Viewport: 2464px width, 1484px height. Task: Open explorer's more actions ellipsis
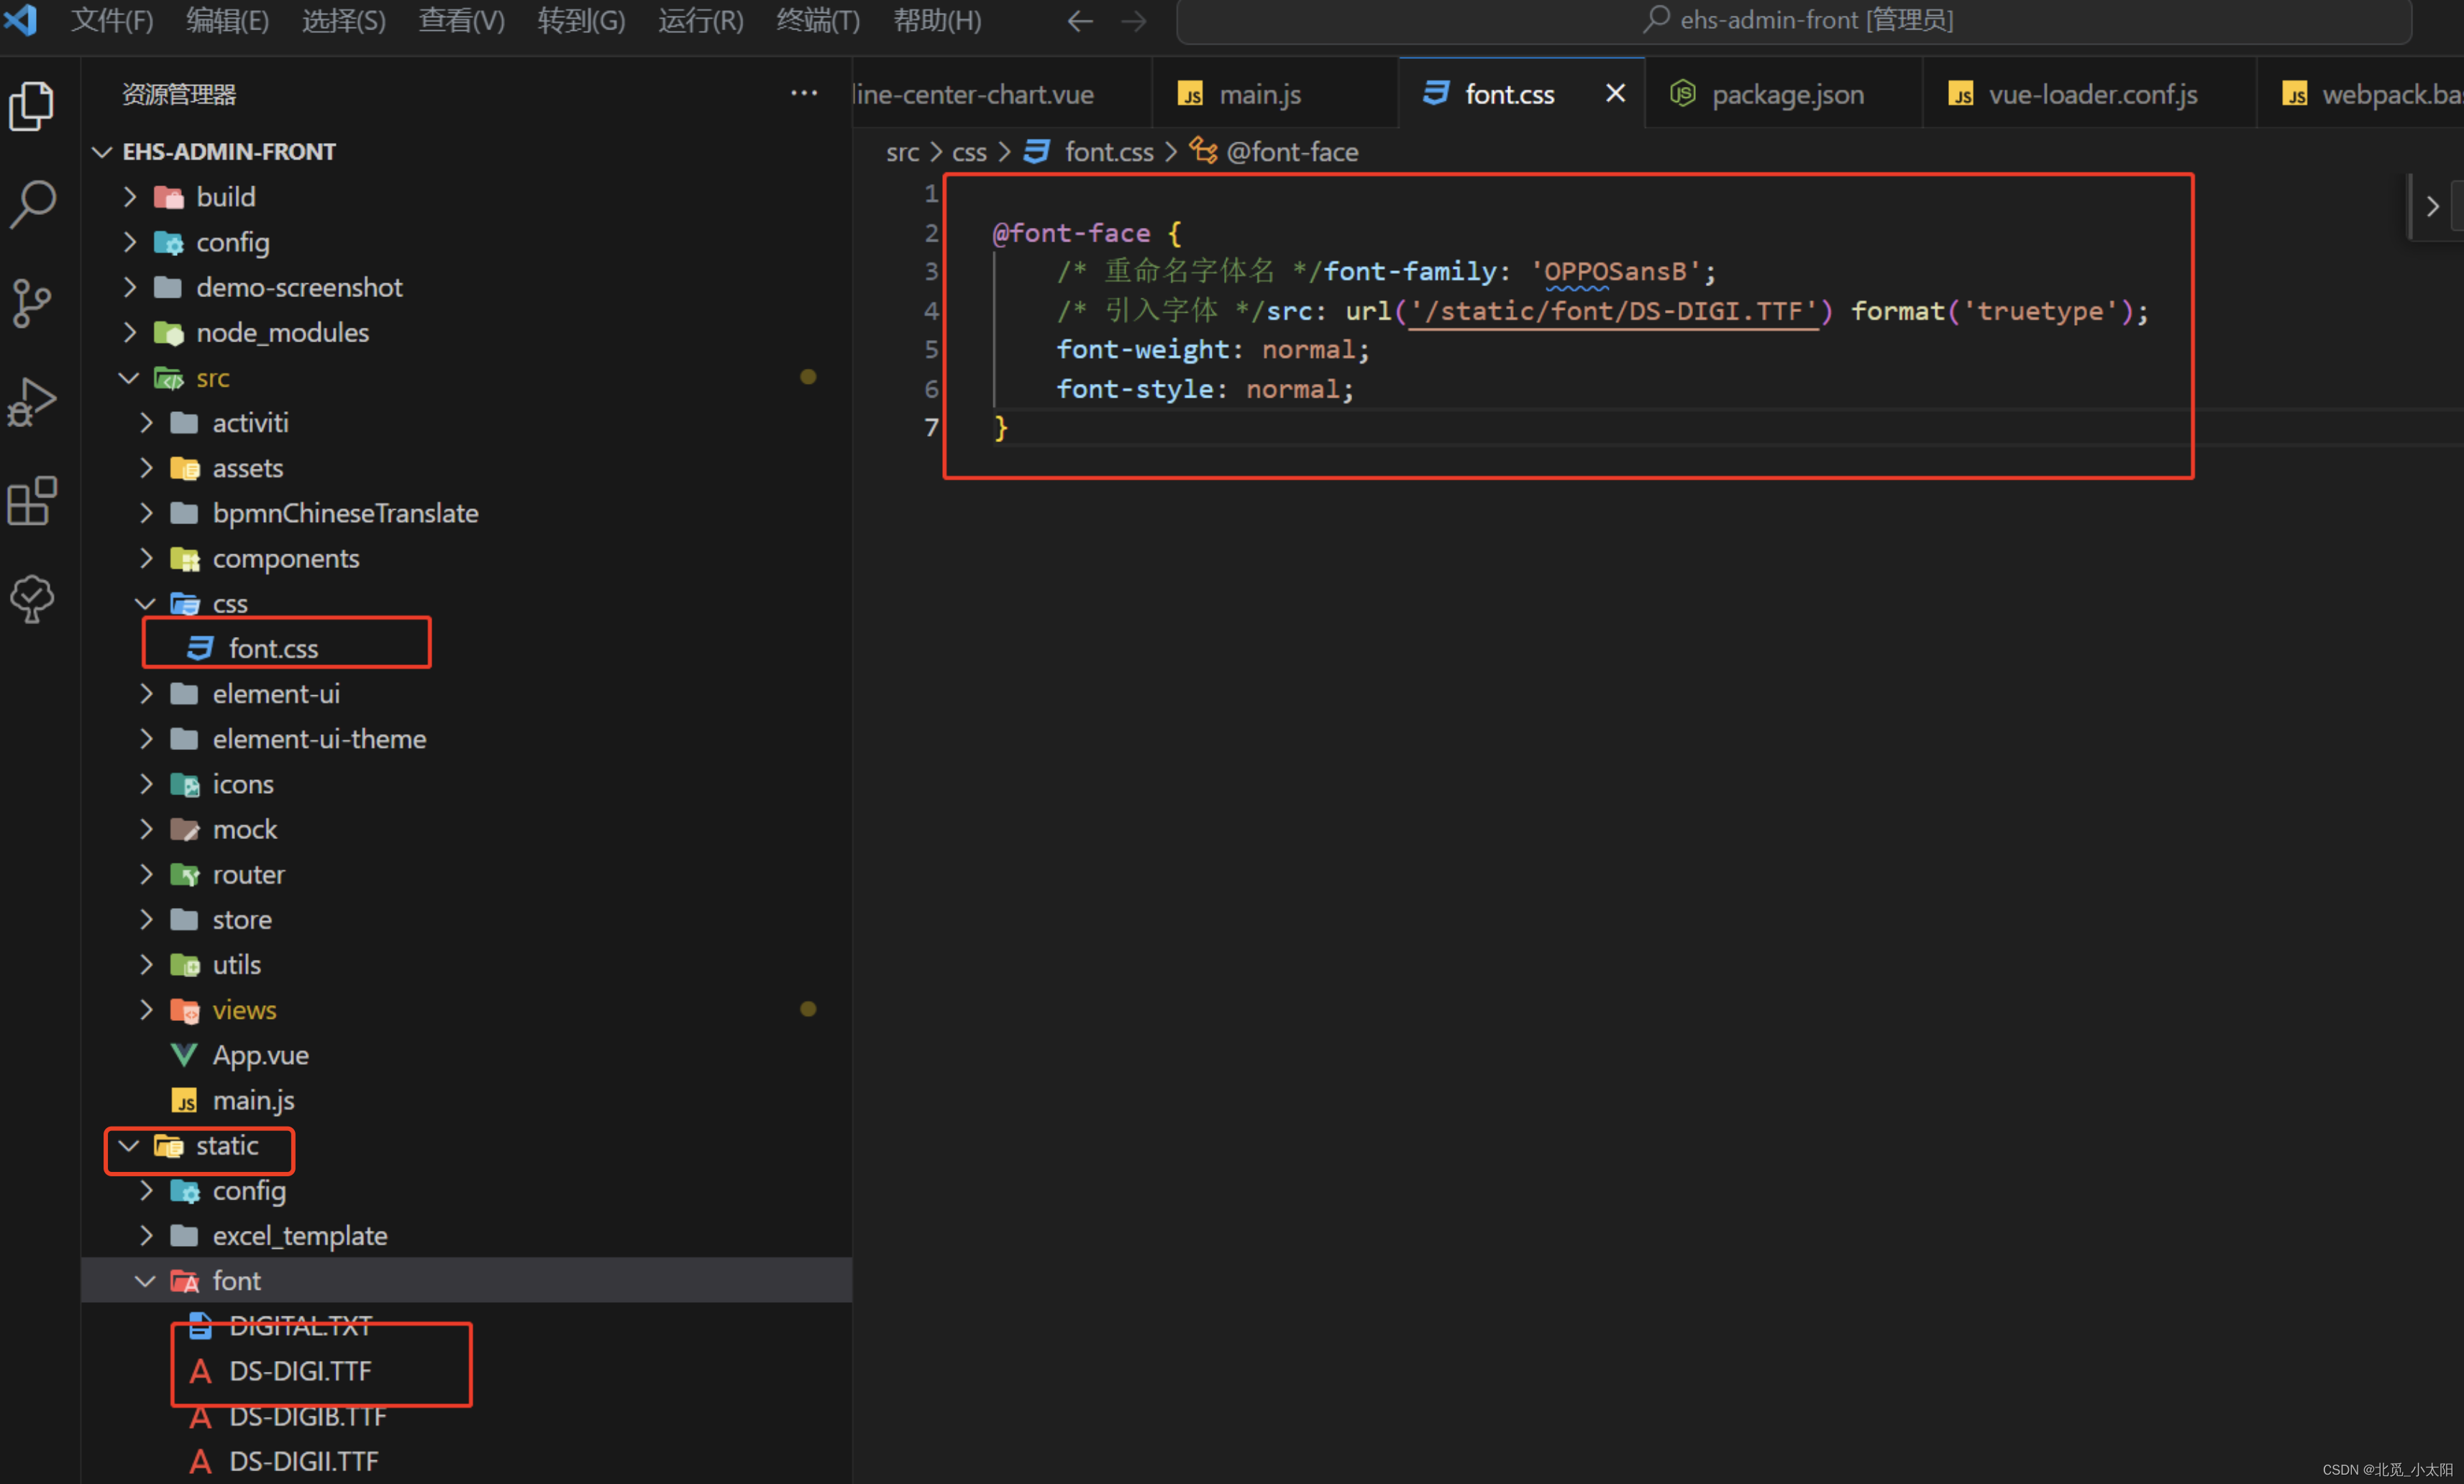[803, 94]
